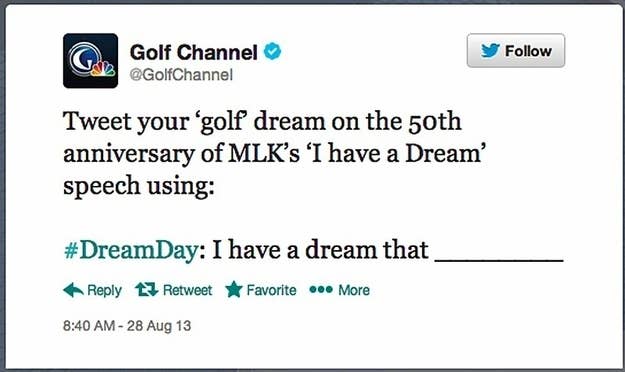Open the Golf Channel display name
This screenshot has height=372, width=625.
[194, 52]
